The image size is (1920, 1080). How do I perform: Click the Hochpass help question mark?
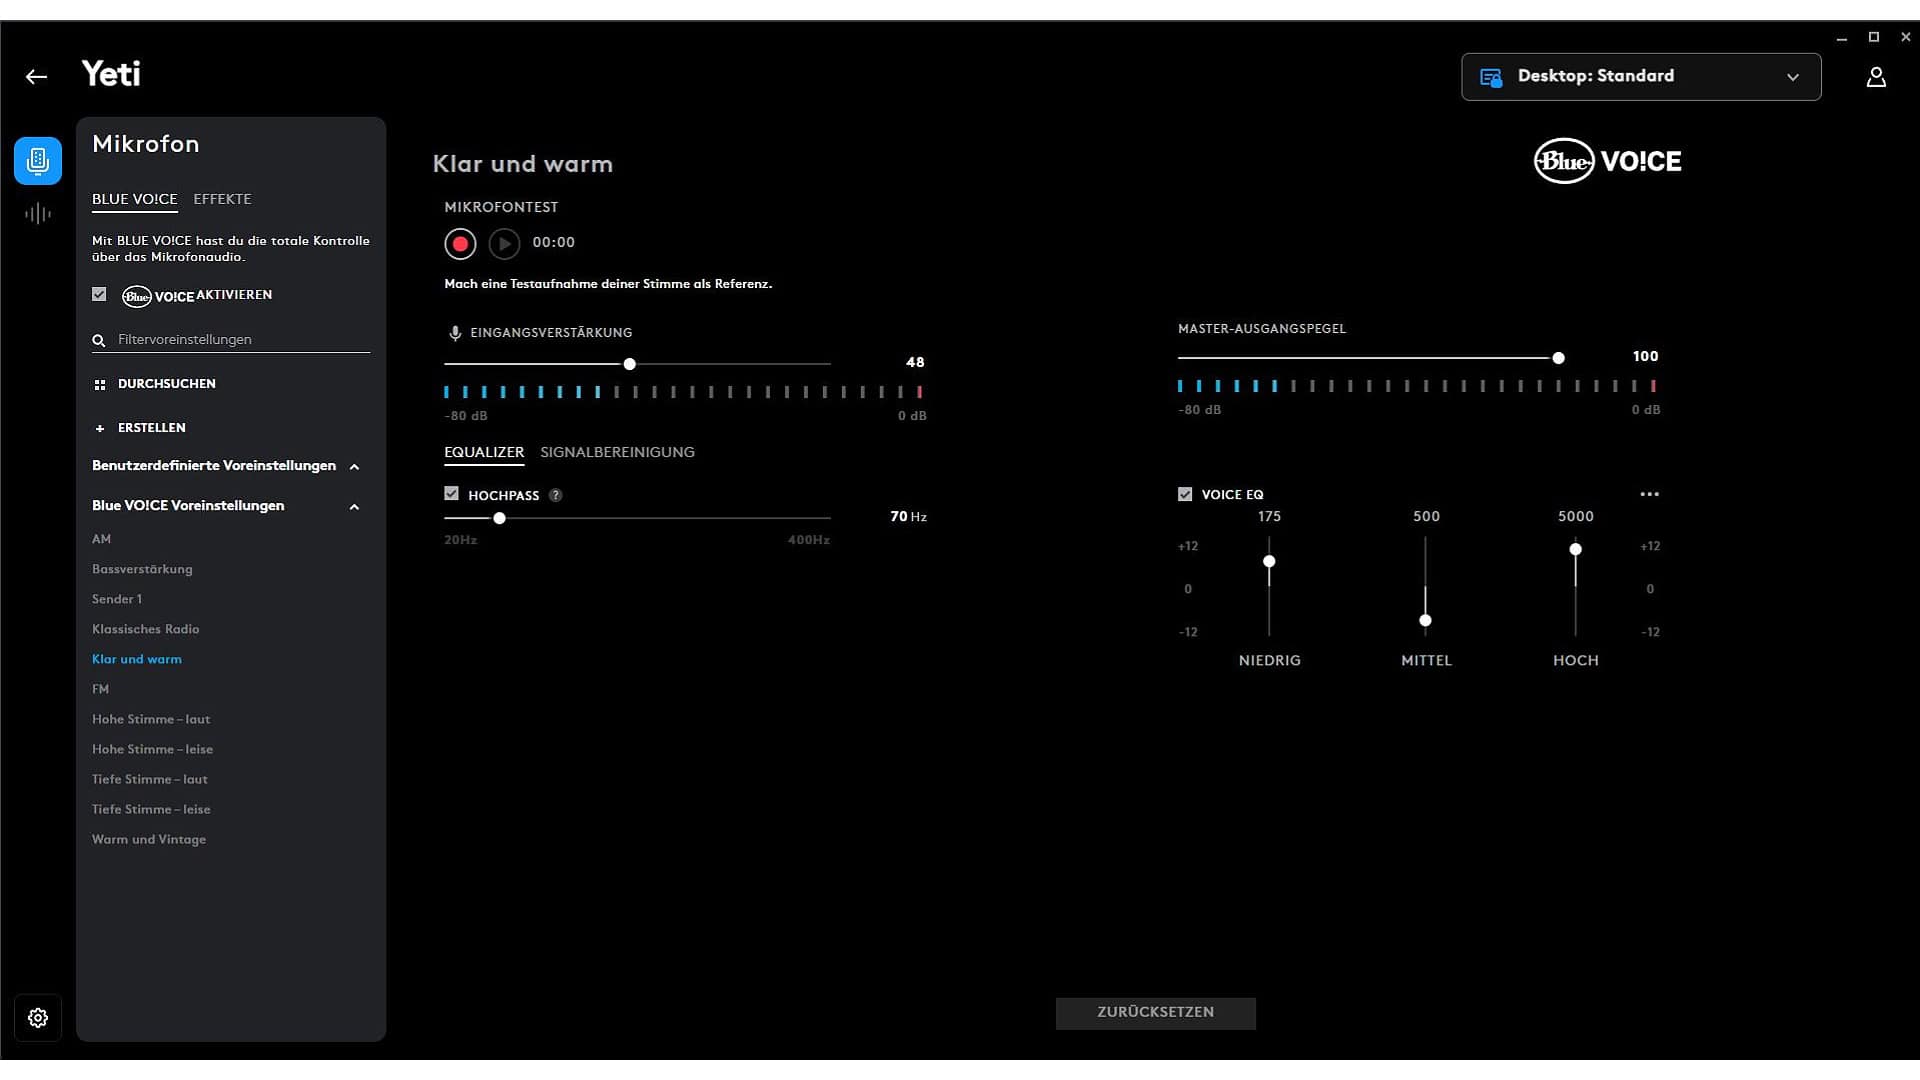pyautogui.click(x=556, y=495)
